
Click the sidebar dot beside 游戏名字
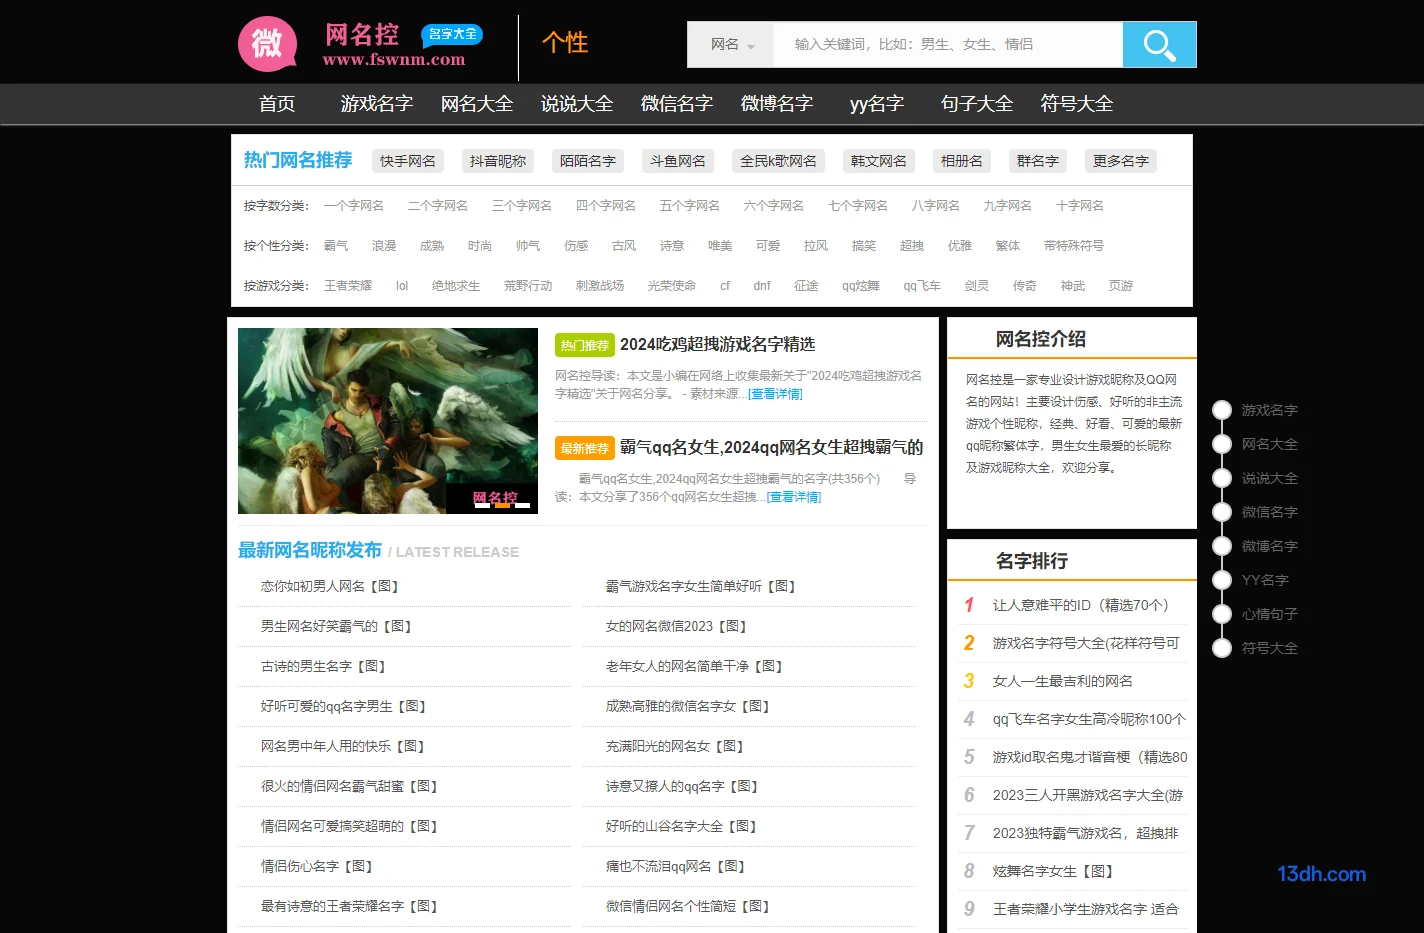[1222, 410]
